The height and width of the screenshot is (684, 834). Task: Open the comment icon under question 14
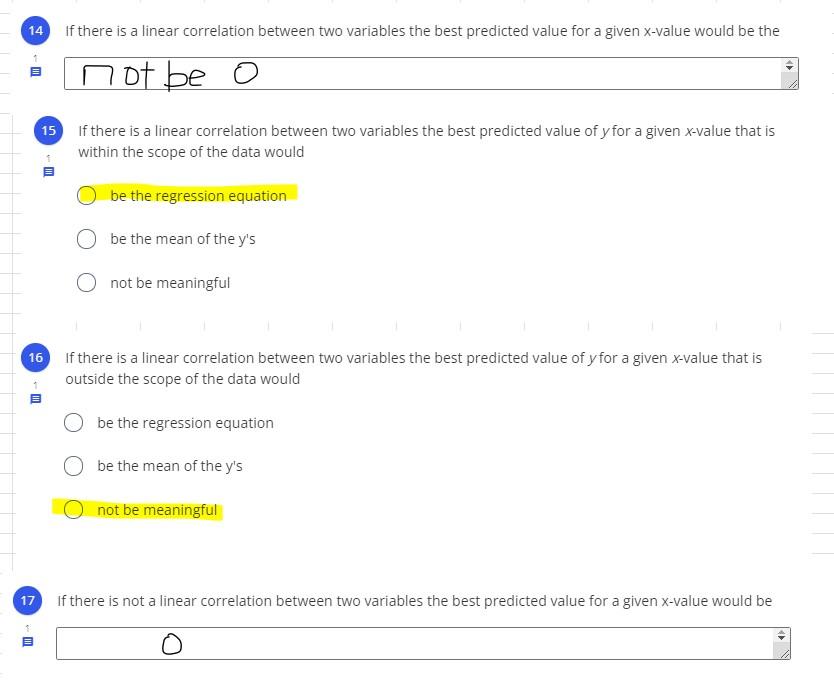click(36, 72)
